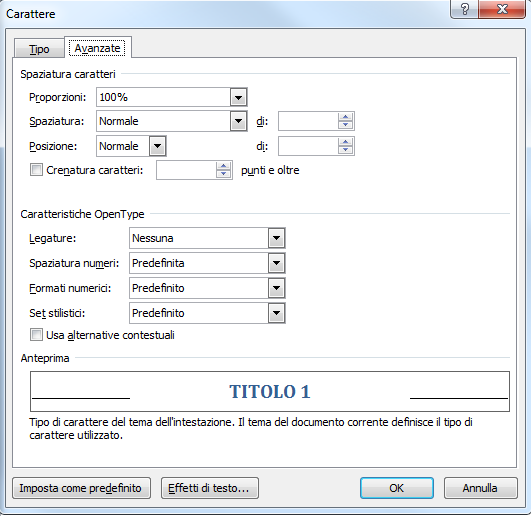This screenshot has width=531, height=516.
Task: Decrease the Posizione di value arrow
Action: coord(345,150)
